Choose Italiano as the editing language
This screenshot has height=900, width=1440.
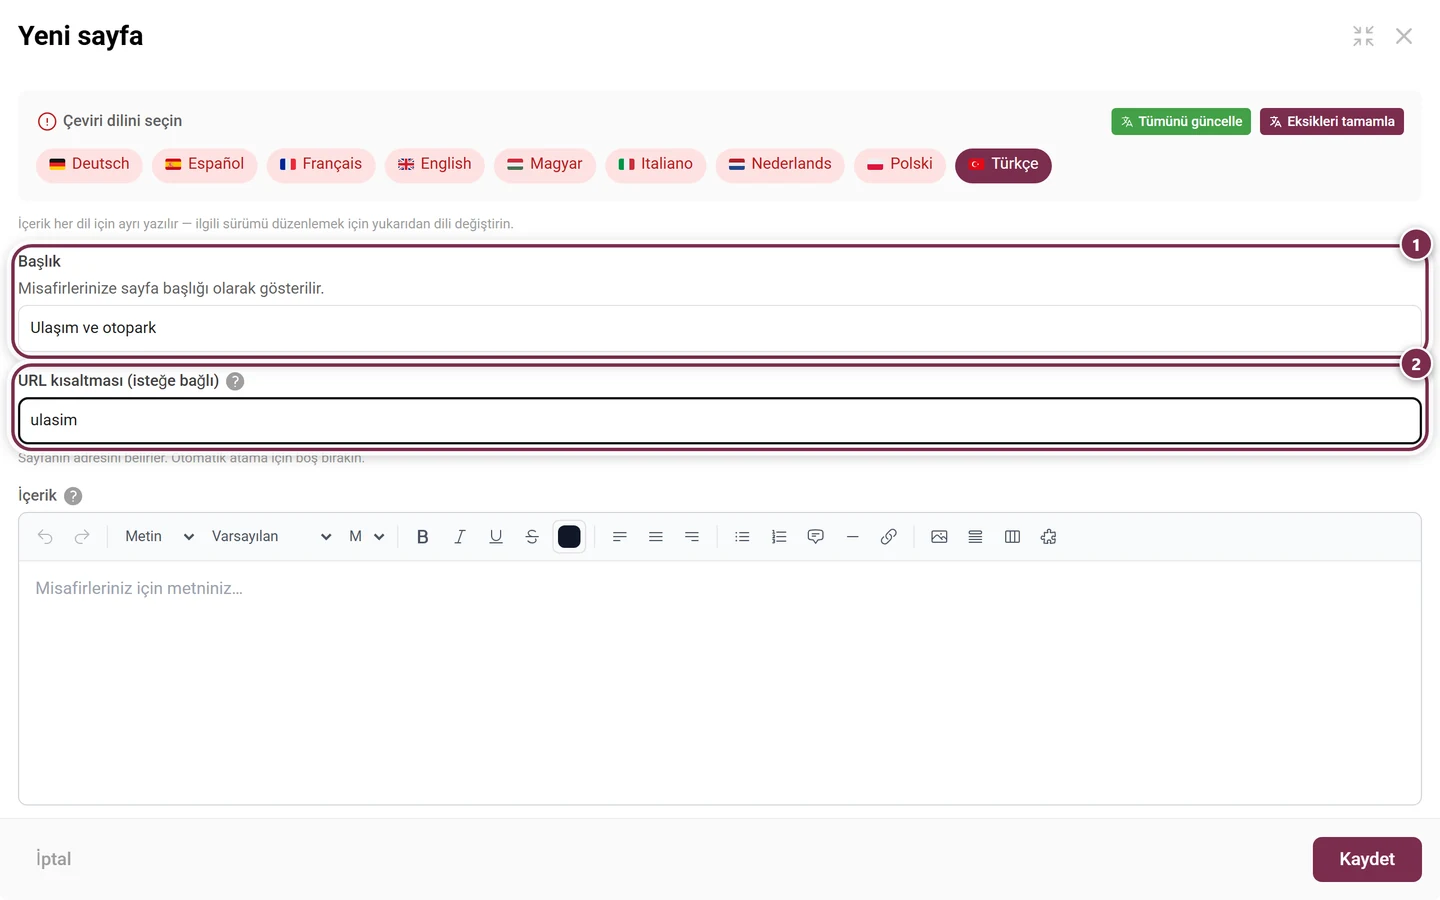pos(656,164)
